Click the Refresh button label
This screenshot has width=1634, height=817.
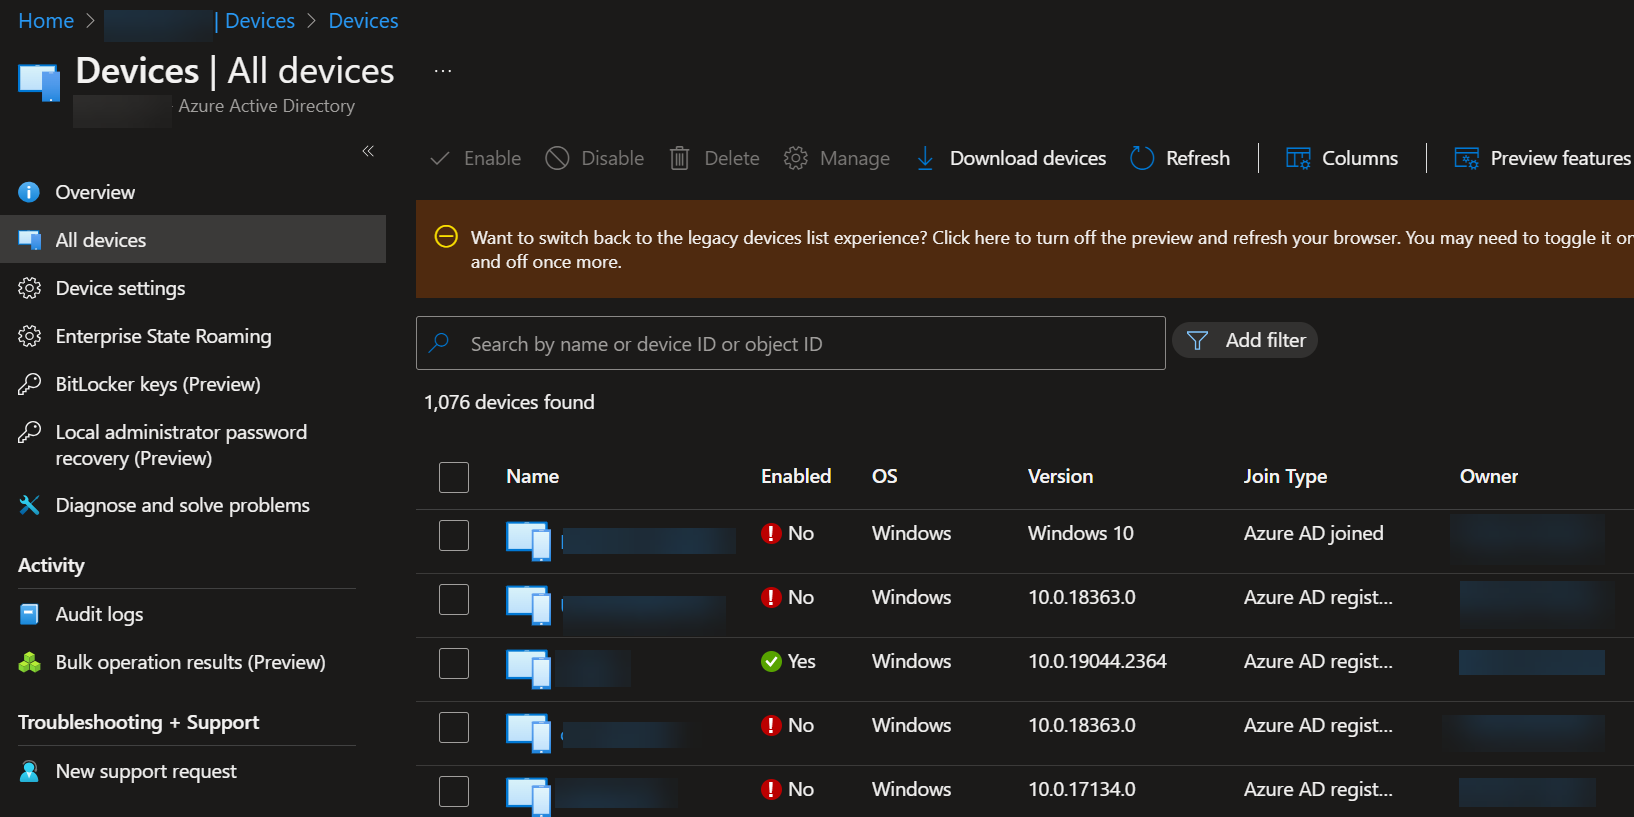1198,158
